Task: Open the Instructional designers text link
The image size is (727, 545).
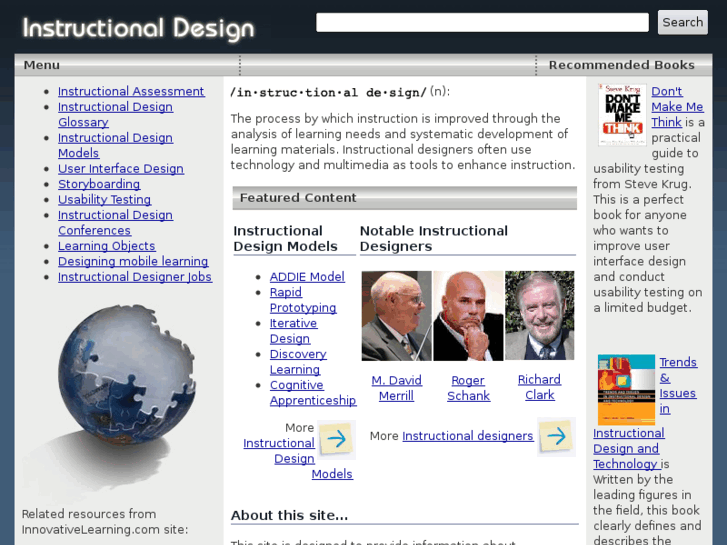Action: [468, 436]
